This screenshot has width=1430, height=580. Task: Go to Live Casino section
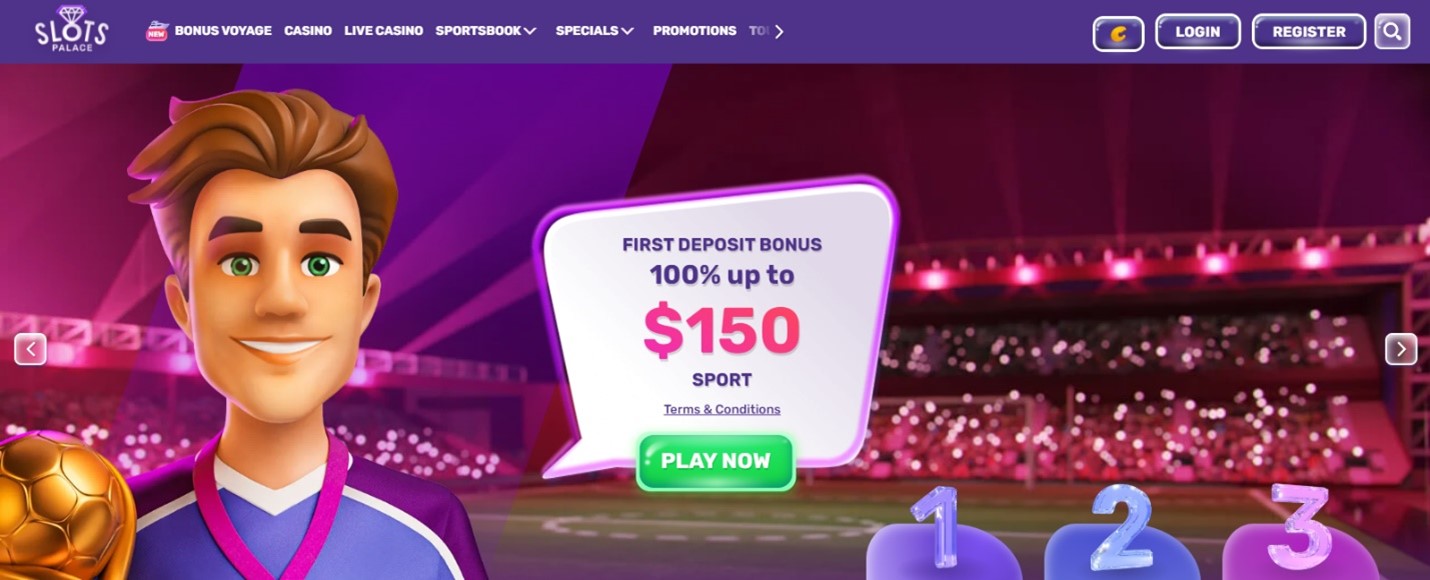tap(383, 31)
